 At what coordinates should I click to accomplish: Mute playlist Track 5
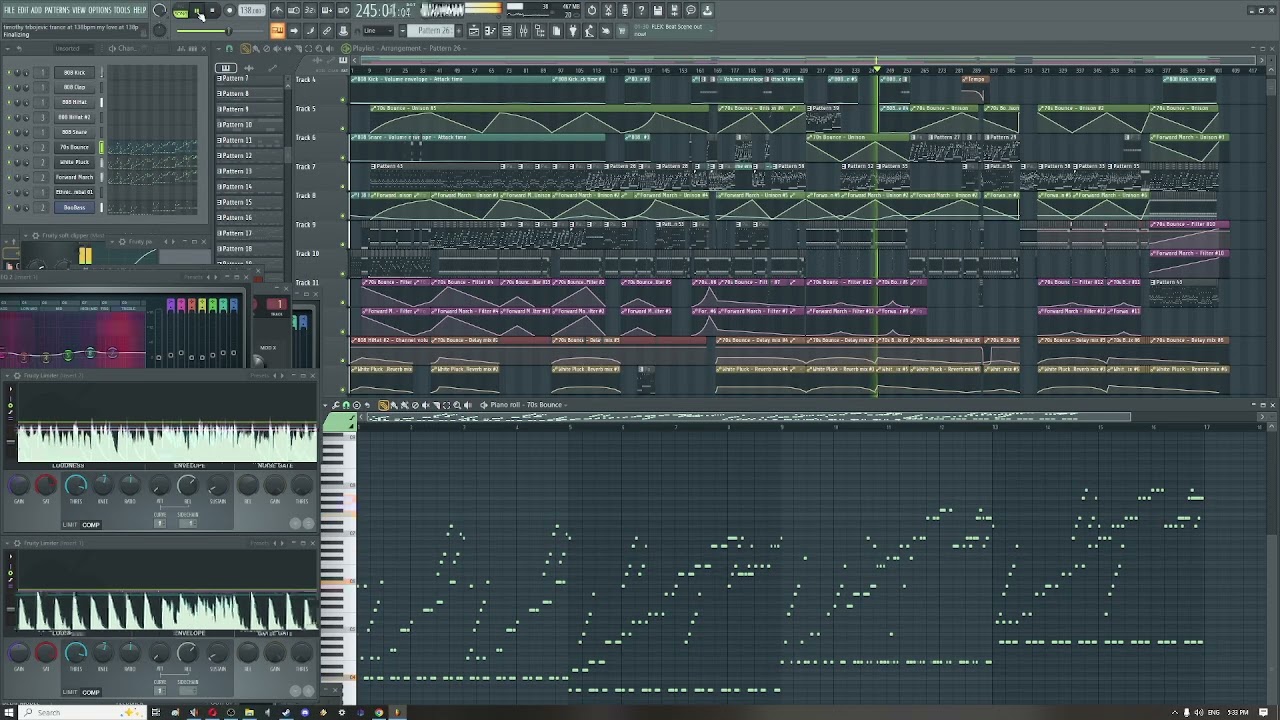tap(342, 128)
